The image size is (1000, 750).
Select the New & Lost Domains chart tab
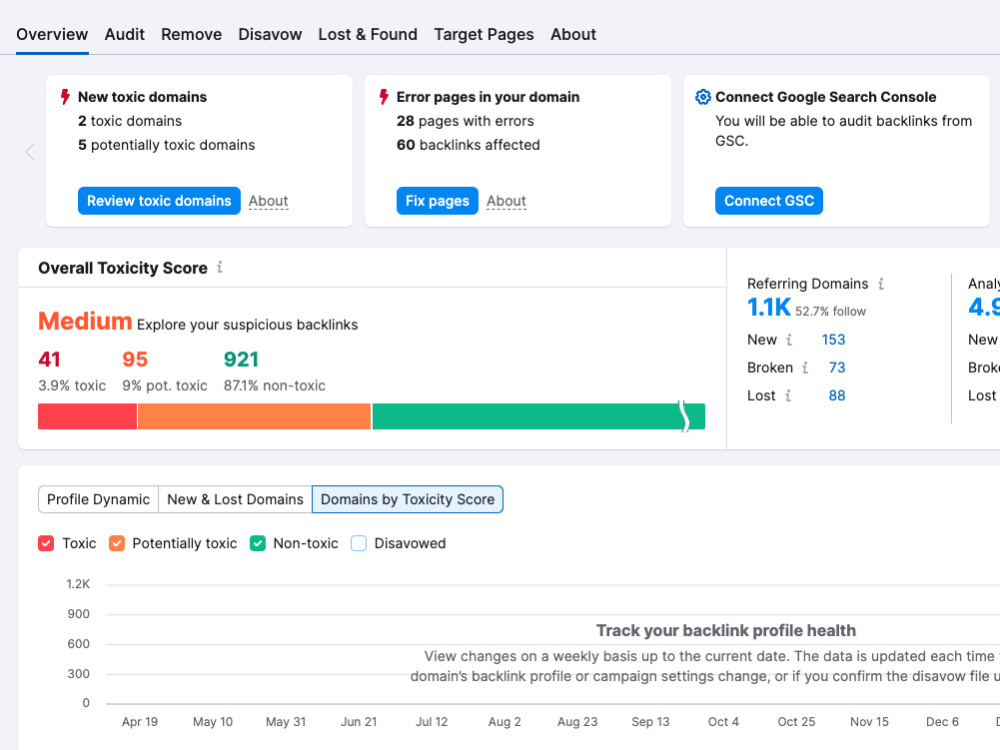point(235,499)
